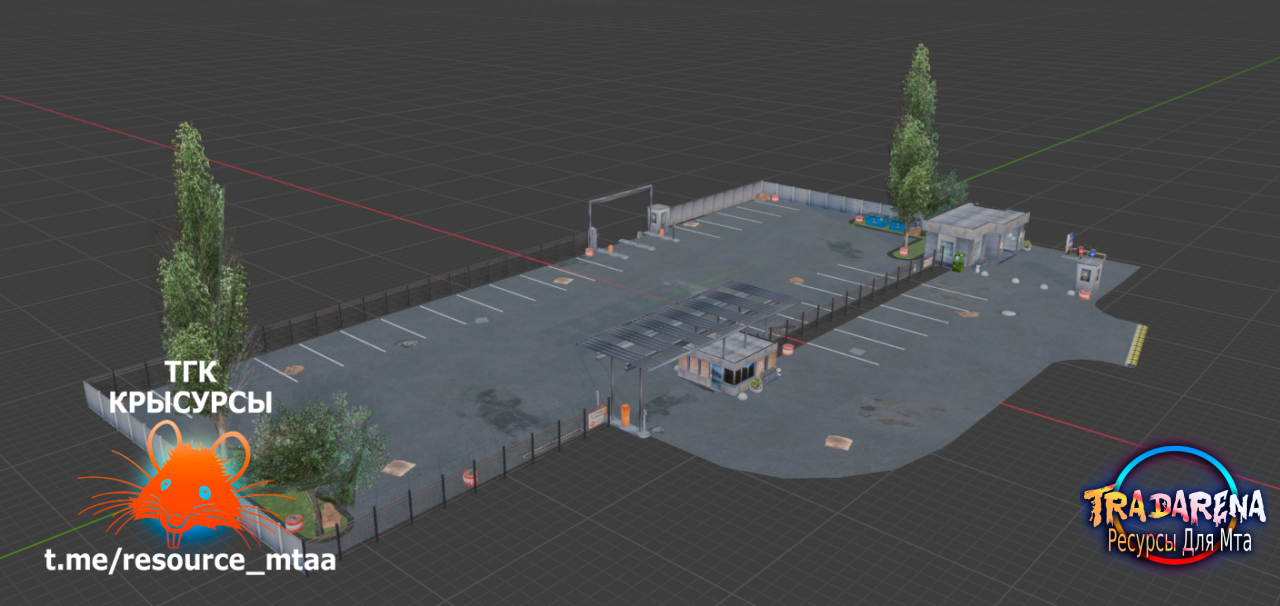Click the t.me/resource_mtaa link text

tap(190, 562)
